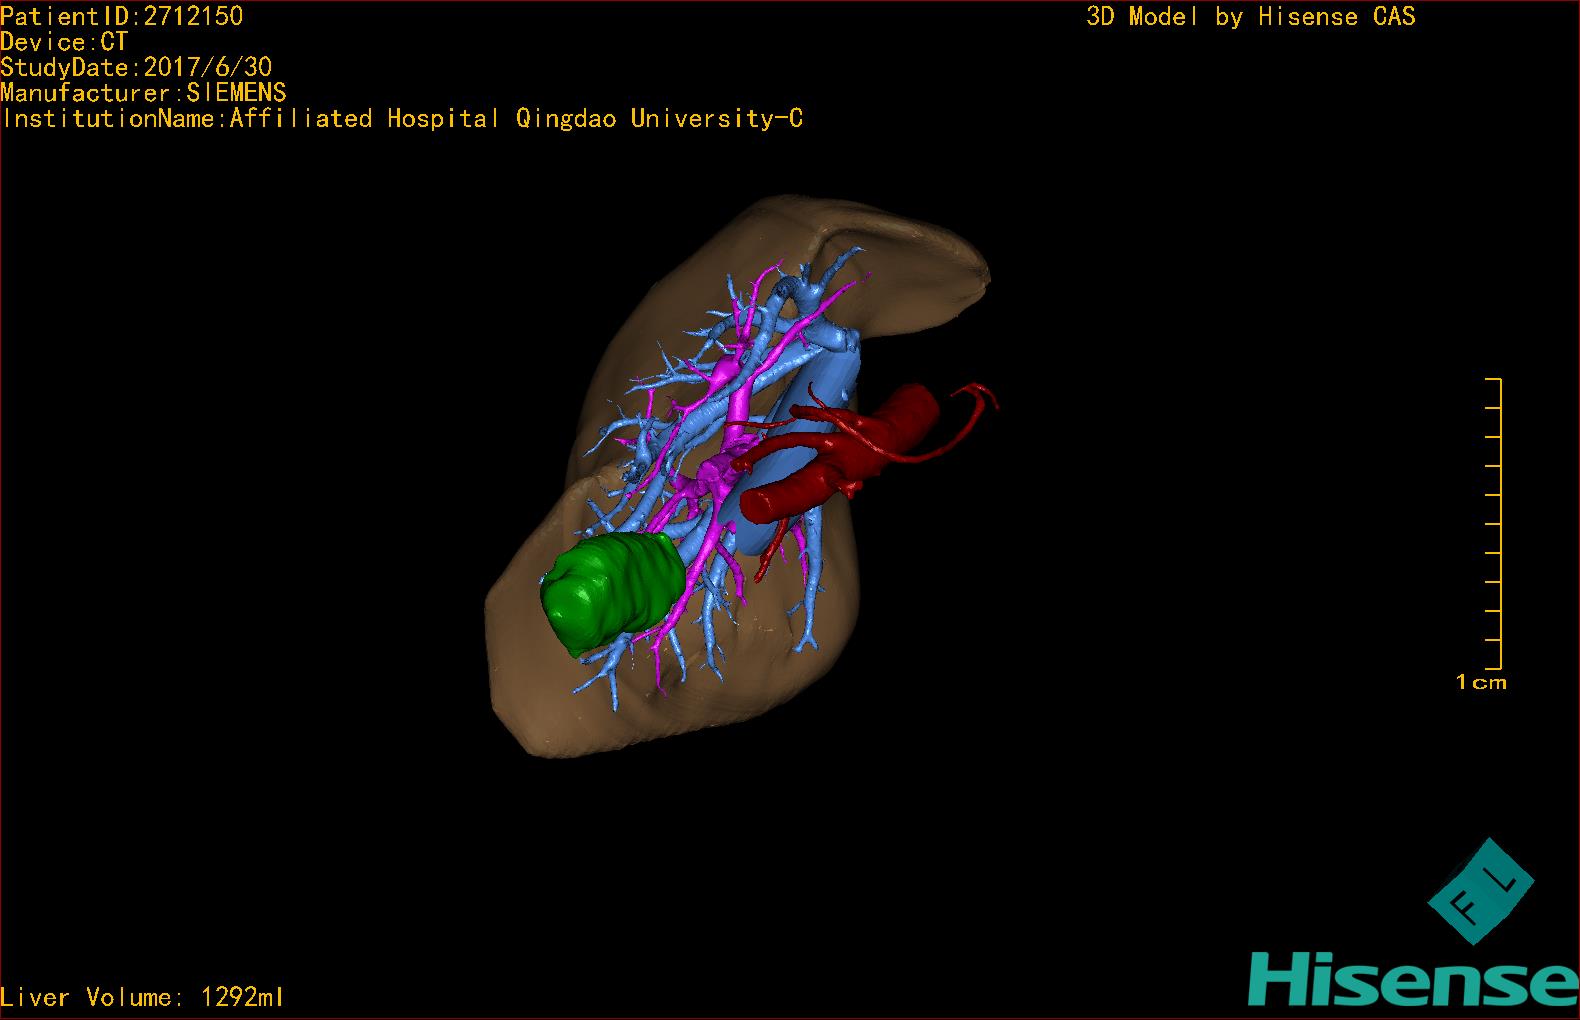Click the StudyDate:2017/6/30 line
Image resolution: width=1580 pixels, height=1020 pixels.
pyautogui.click(x=136, y=68)
